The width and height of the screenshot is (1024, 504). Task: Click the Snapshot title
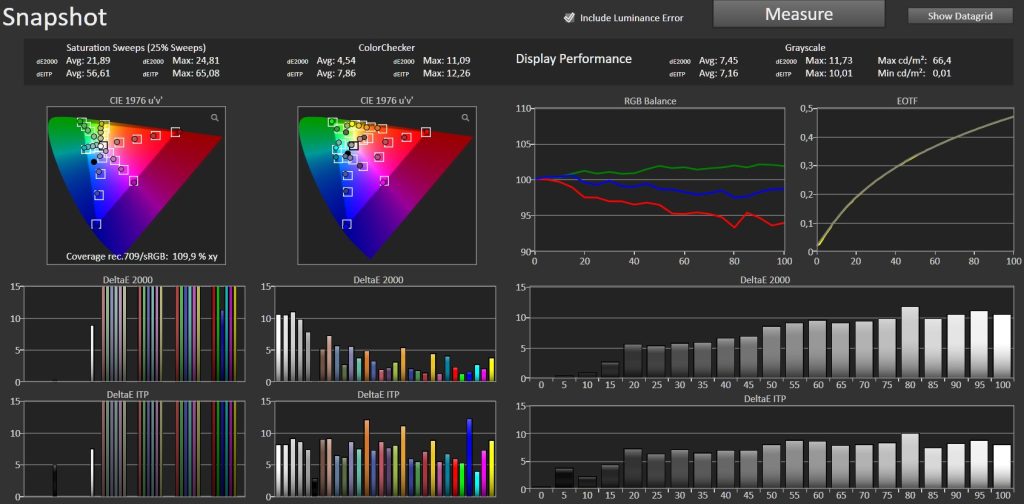tap(55, 17)
